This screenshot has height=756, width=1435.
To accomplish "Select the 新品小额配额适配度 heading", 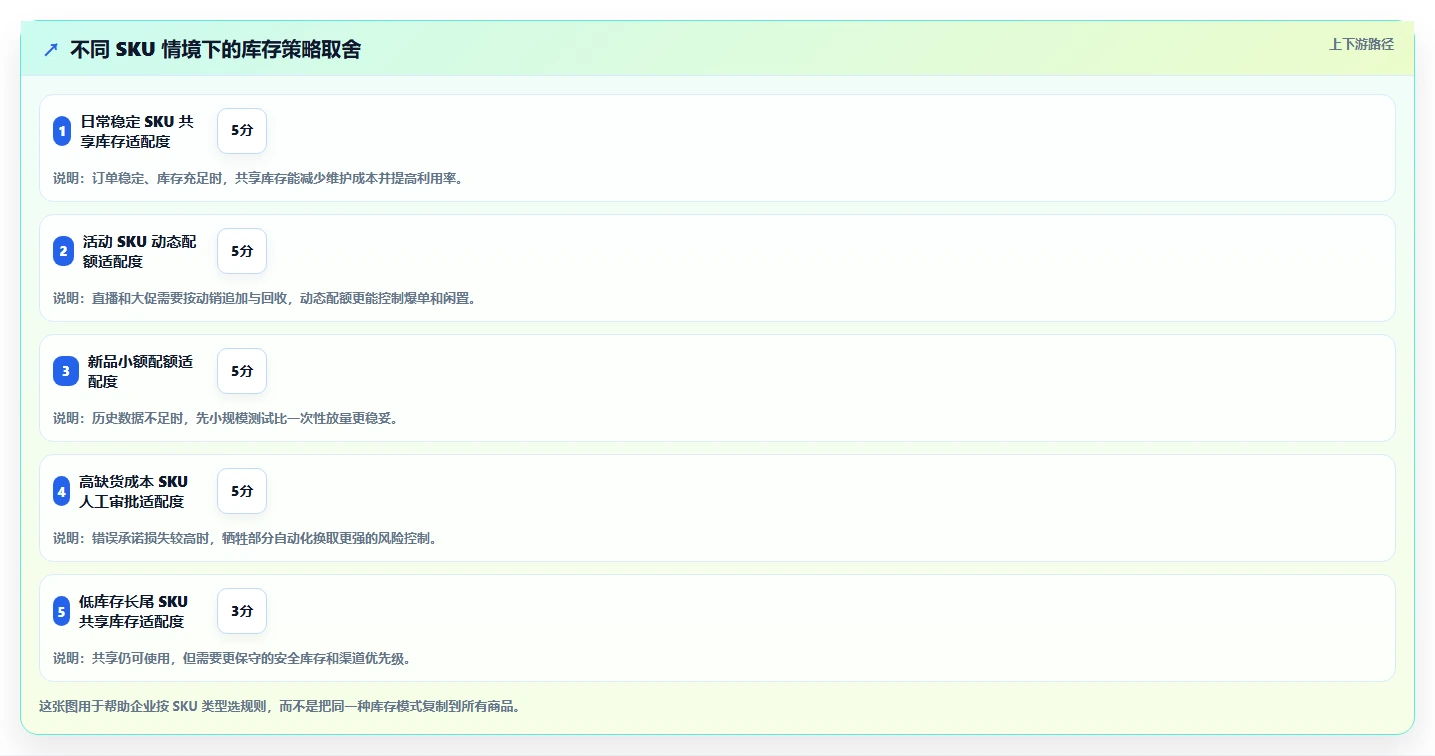I will point(140,371).
